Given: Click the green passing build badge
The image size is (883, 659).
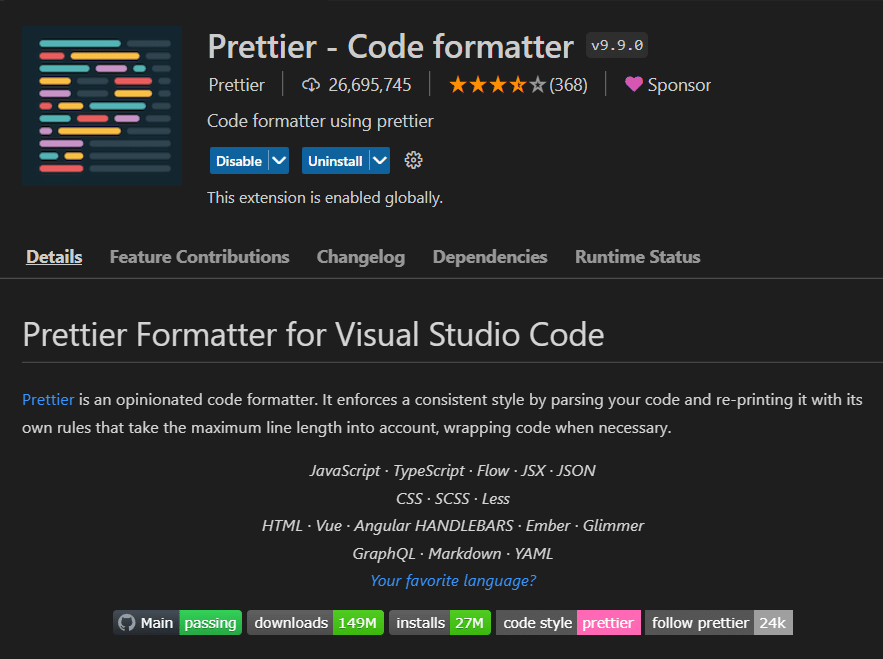Looking at the screenshot, I should click(x=210, y=622).
